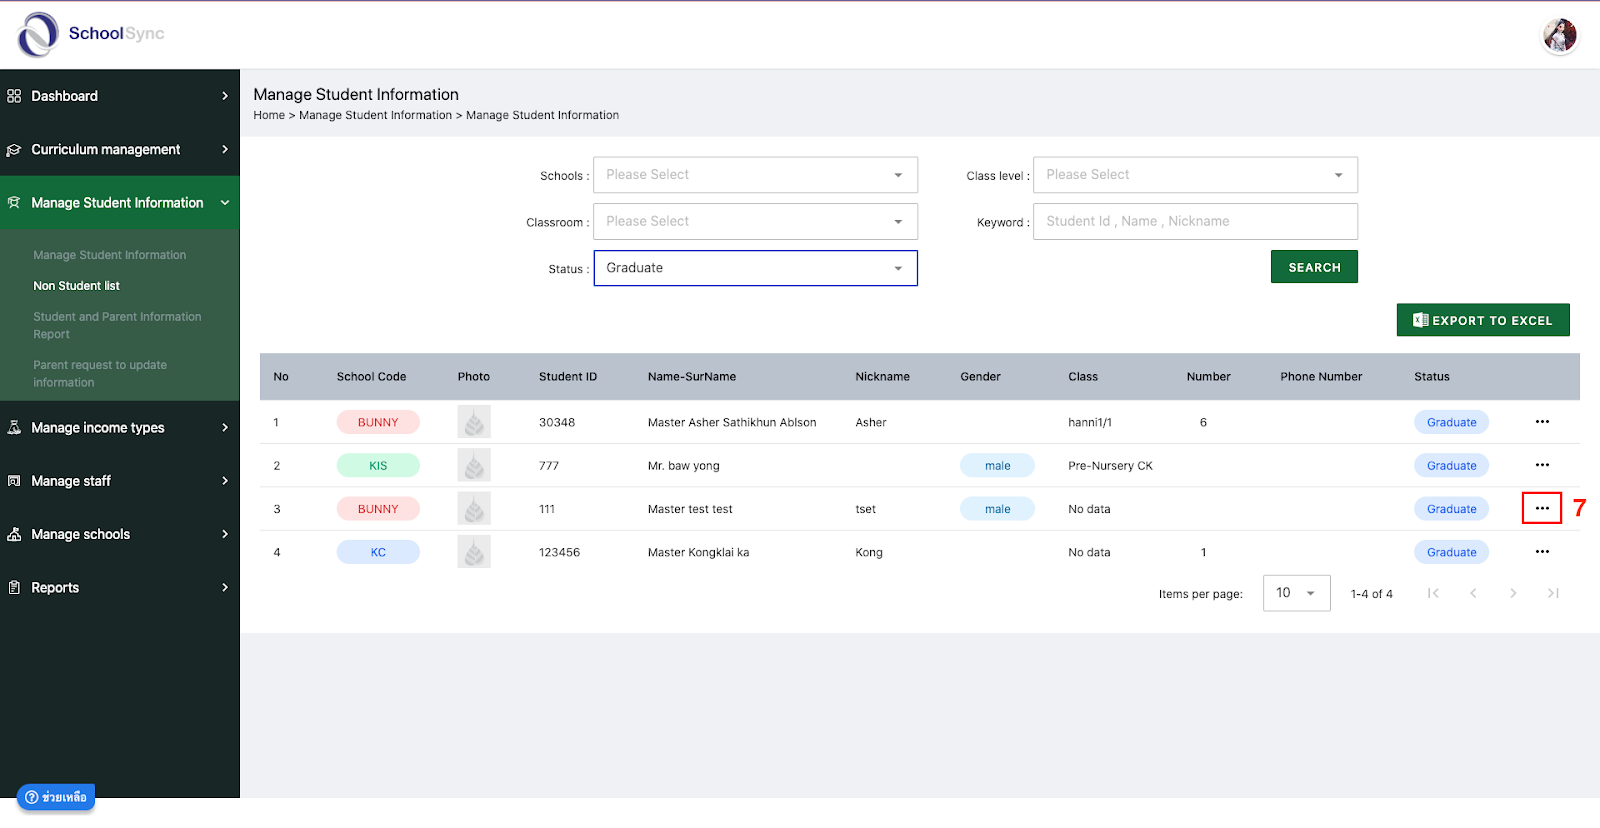Image resolution: width=1600 pixels, height=828 pixels.
Task: Click student photo for ID 777
Action: (x=474, y=465)
